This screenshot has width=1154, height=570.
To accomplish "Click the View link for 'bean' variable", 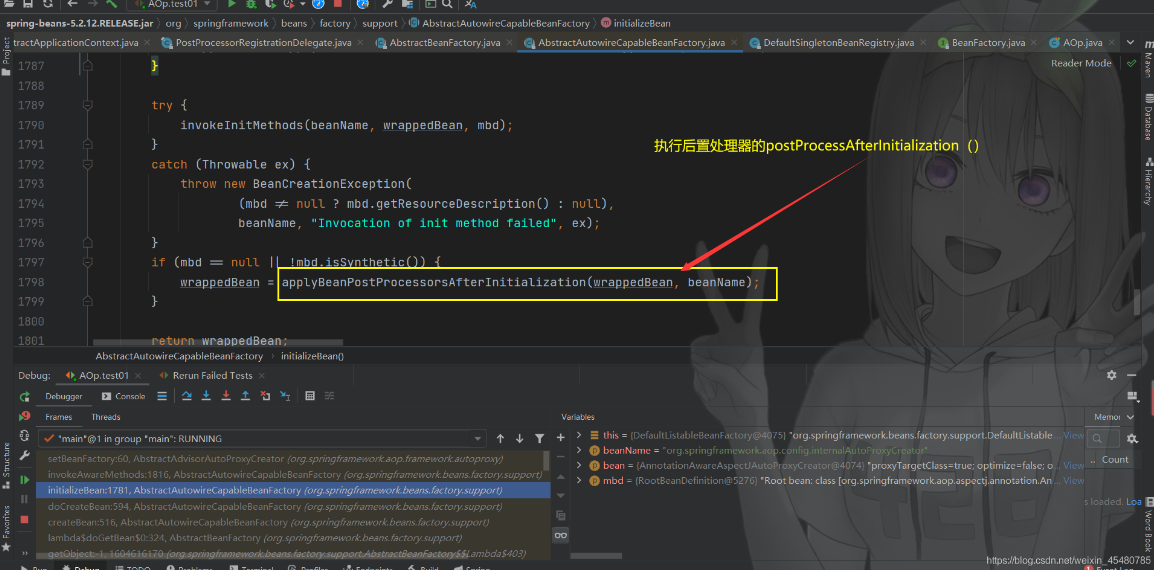I will tap(1073, 465).
